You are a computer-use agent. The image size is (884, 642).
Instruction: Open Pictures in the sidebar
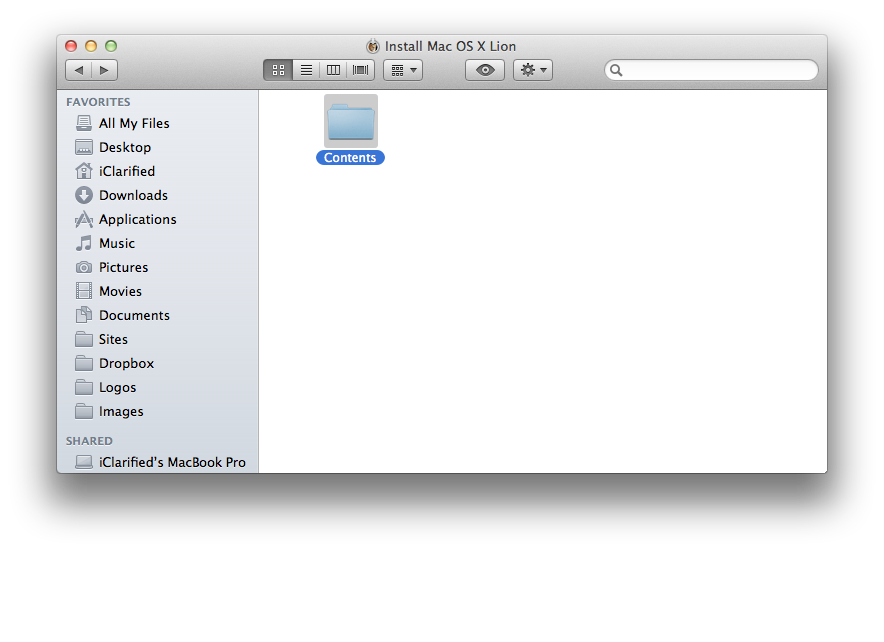tap(123, 267)
